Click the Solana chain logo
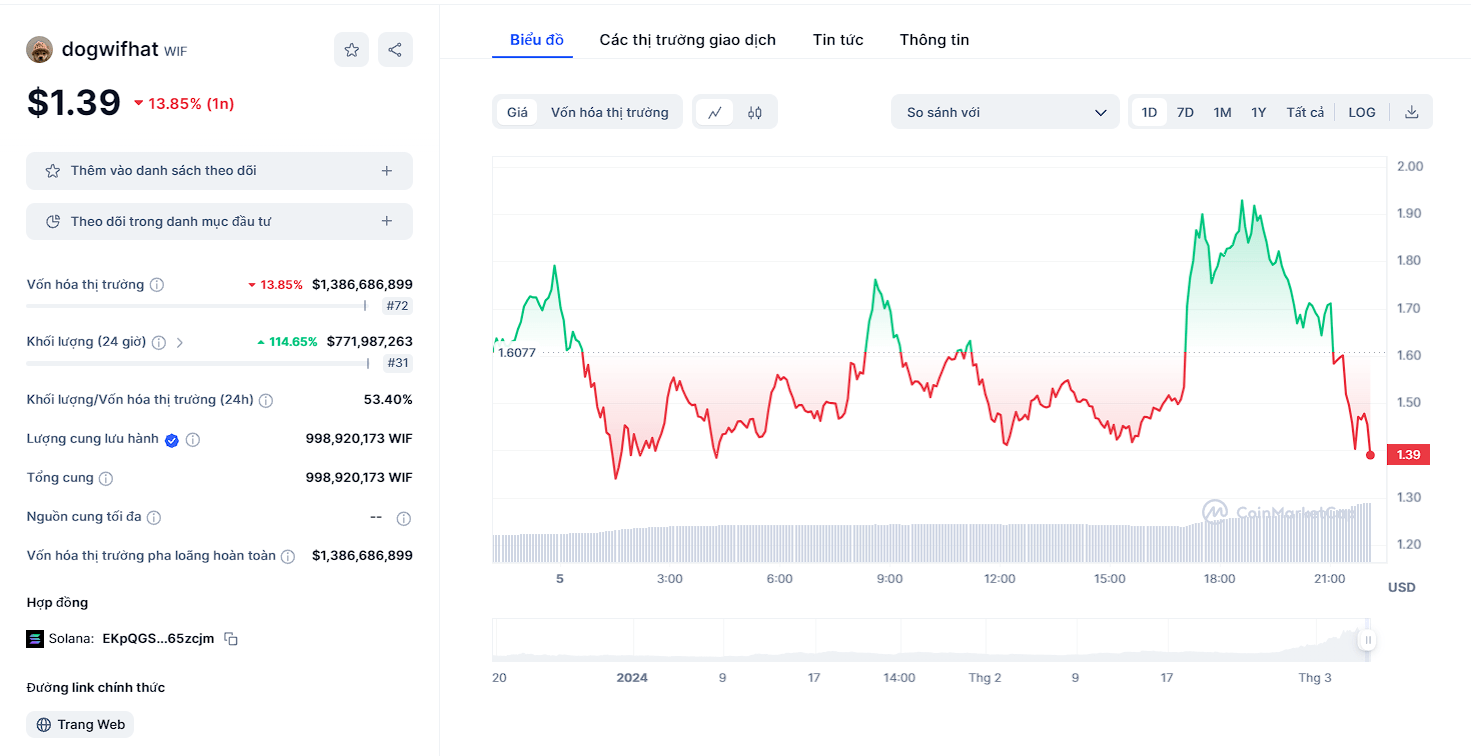 coord(35,639)
